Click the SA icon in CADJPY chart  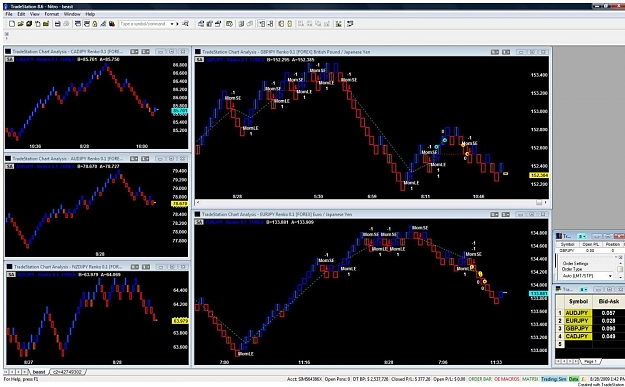point(10,59)
